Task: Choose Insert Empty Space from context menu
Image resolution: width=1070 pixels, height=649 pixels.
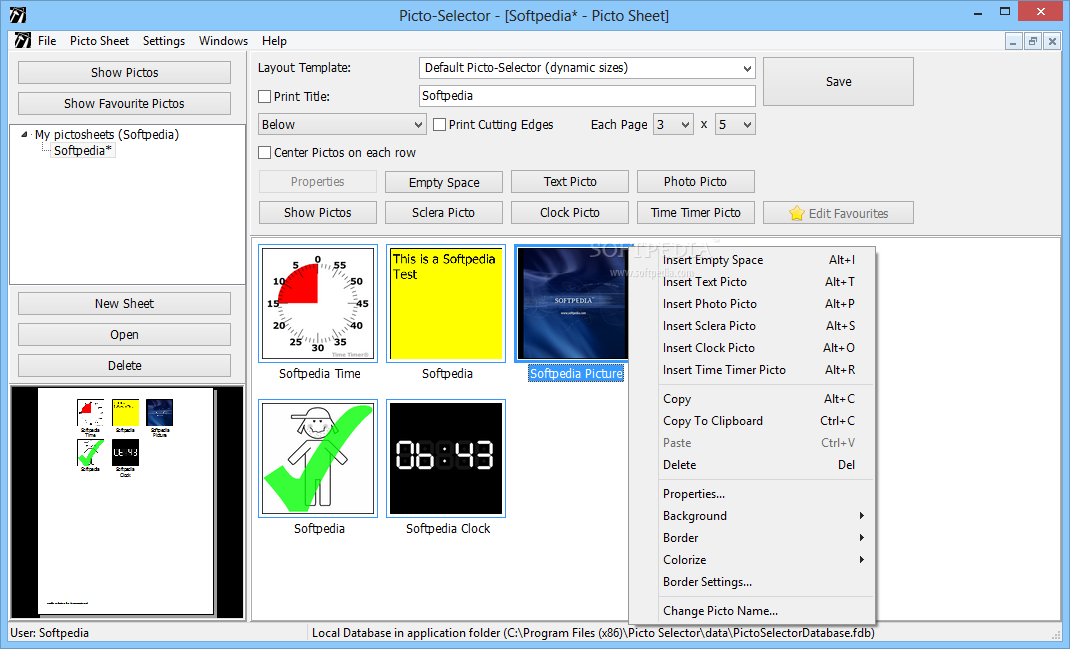Action: point(751,260)
